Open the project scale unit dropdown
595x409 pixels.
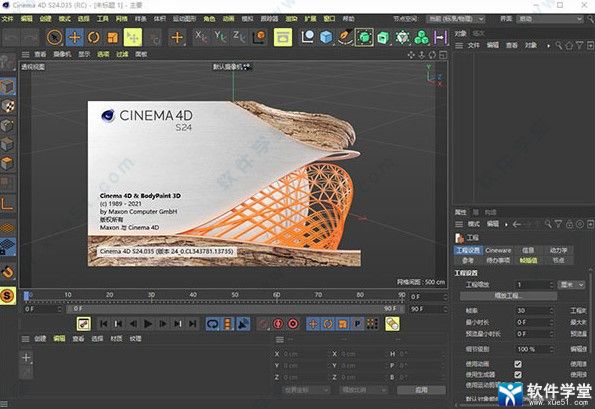pos(571,285)
